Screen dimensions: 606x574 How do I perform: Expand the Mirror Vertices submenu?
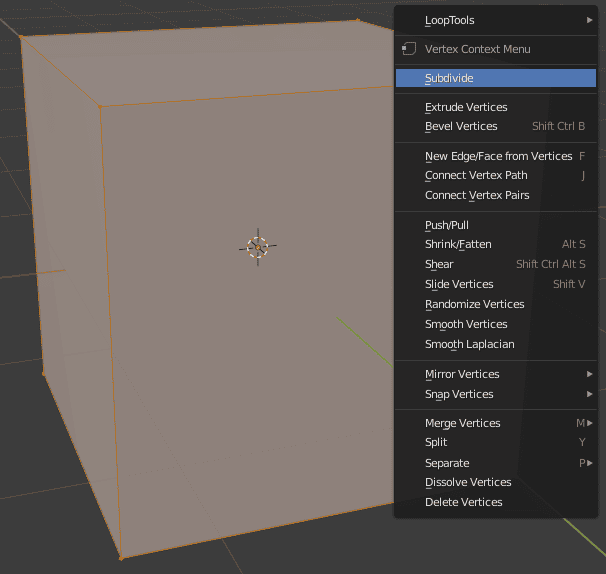tap(496, 374)
